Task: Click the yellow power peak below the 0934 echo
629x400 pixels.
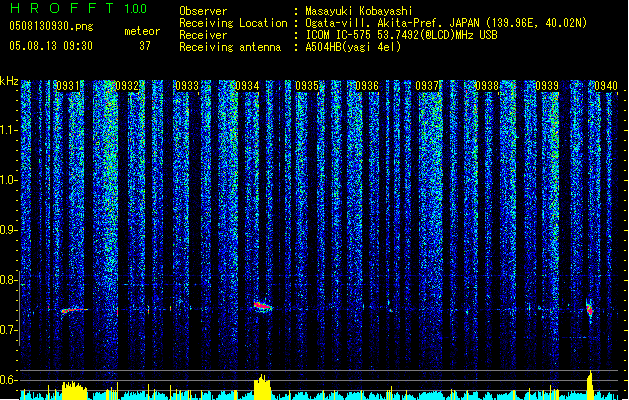Action: 262,387
